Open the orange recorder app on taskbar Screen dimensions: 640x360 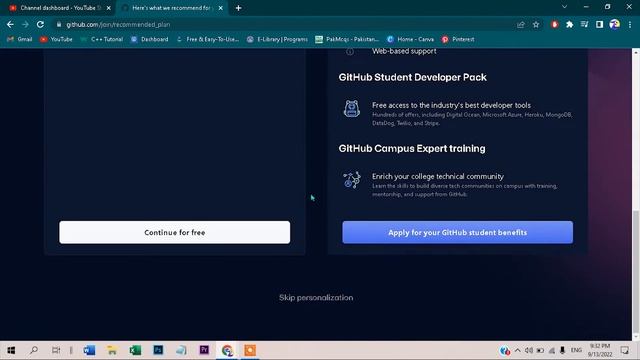[250, 350]
